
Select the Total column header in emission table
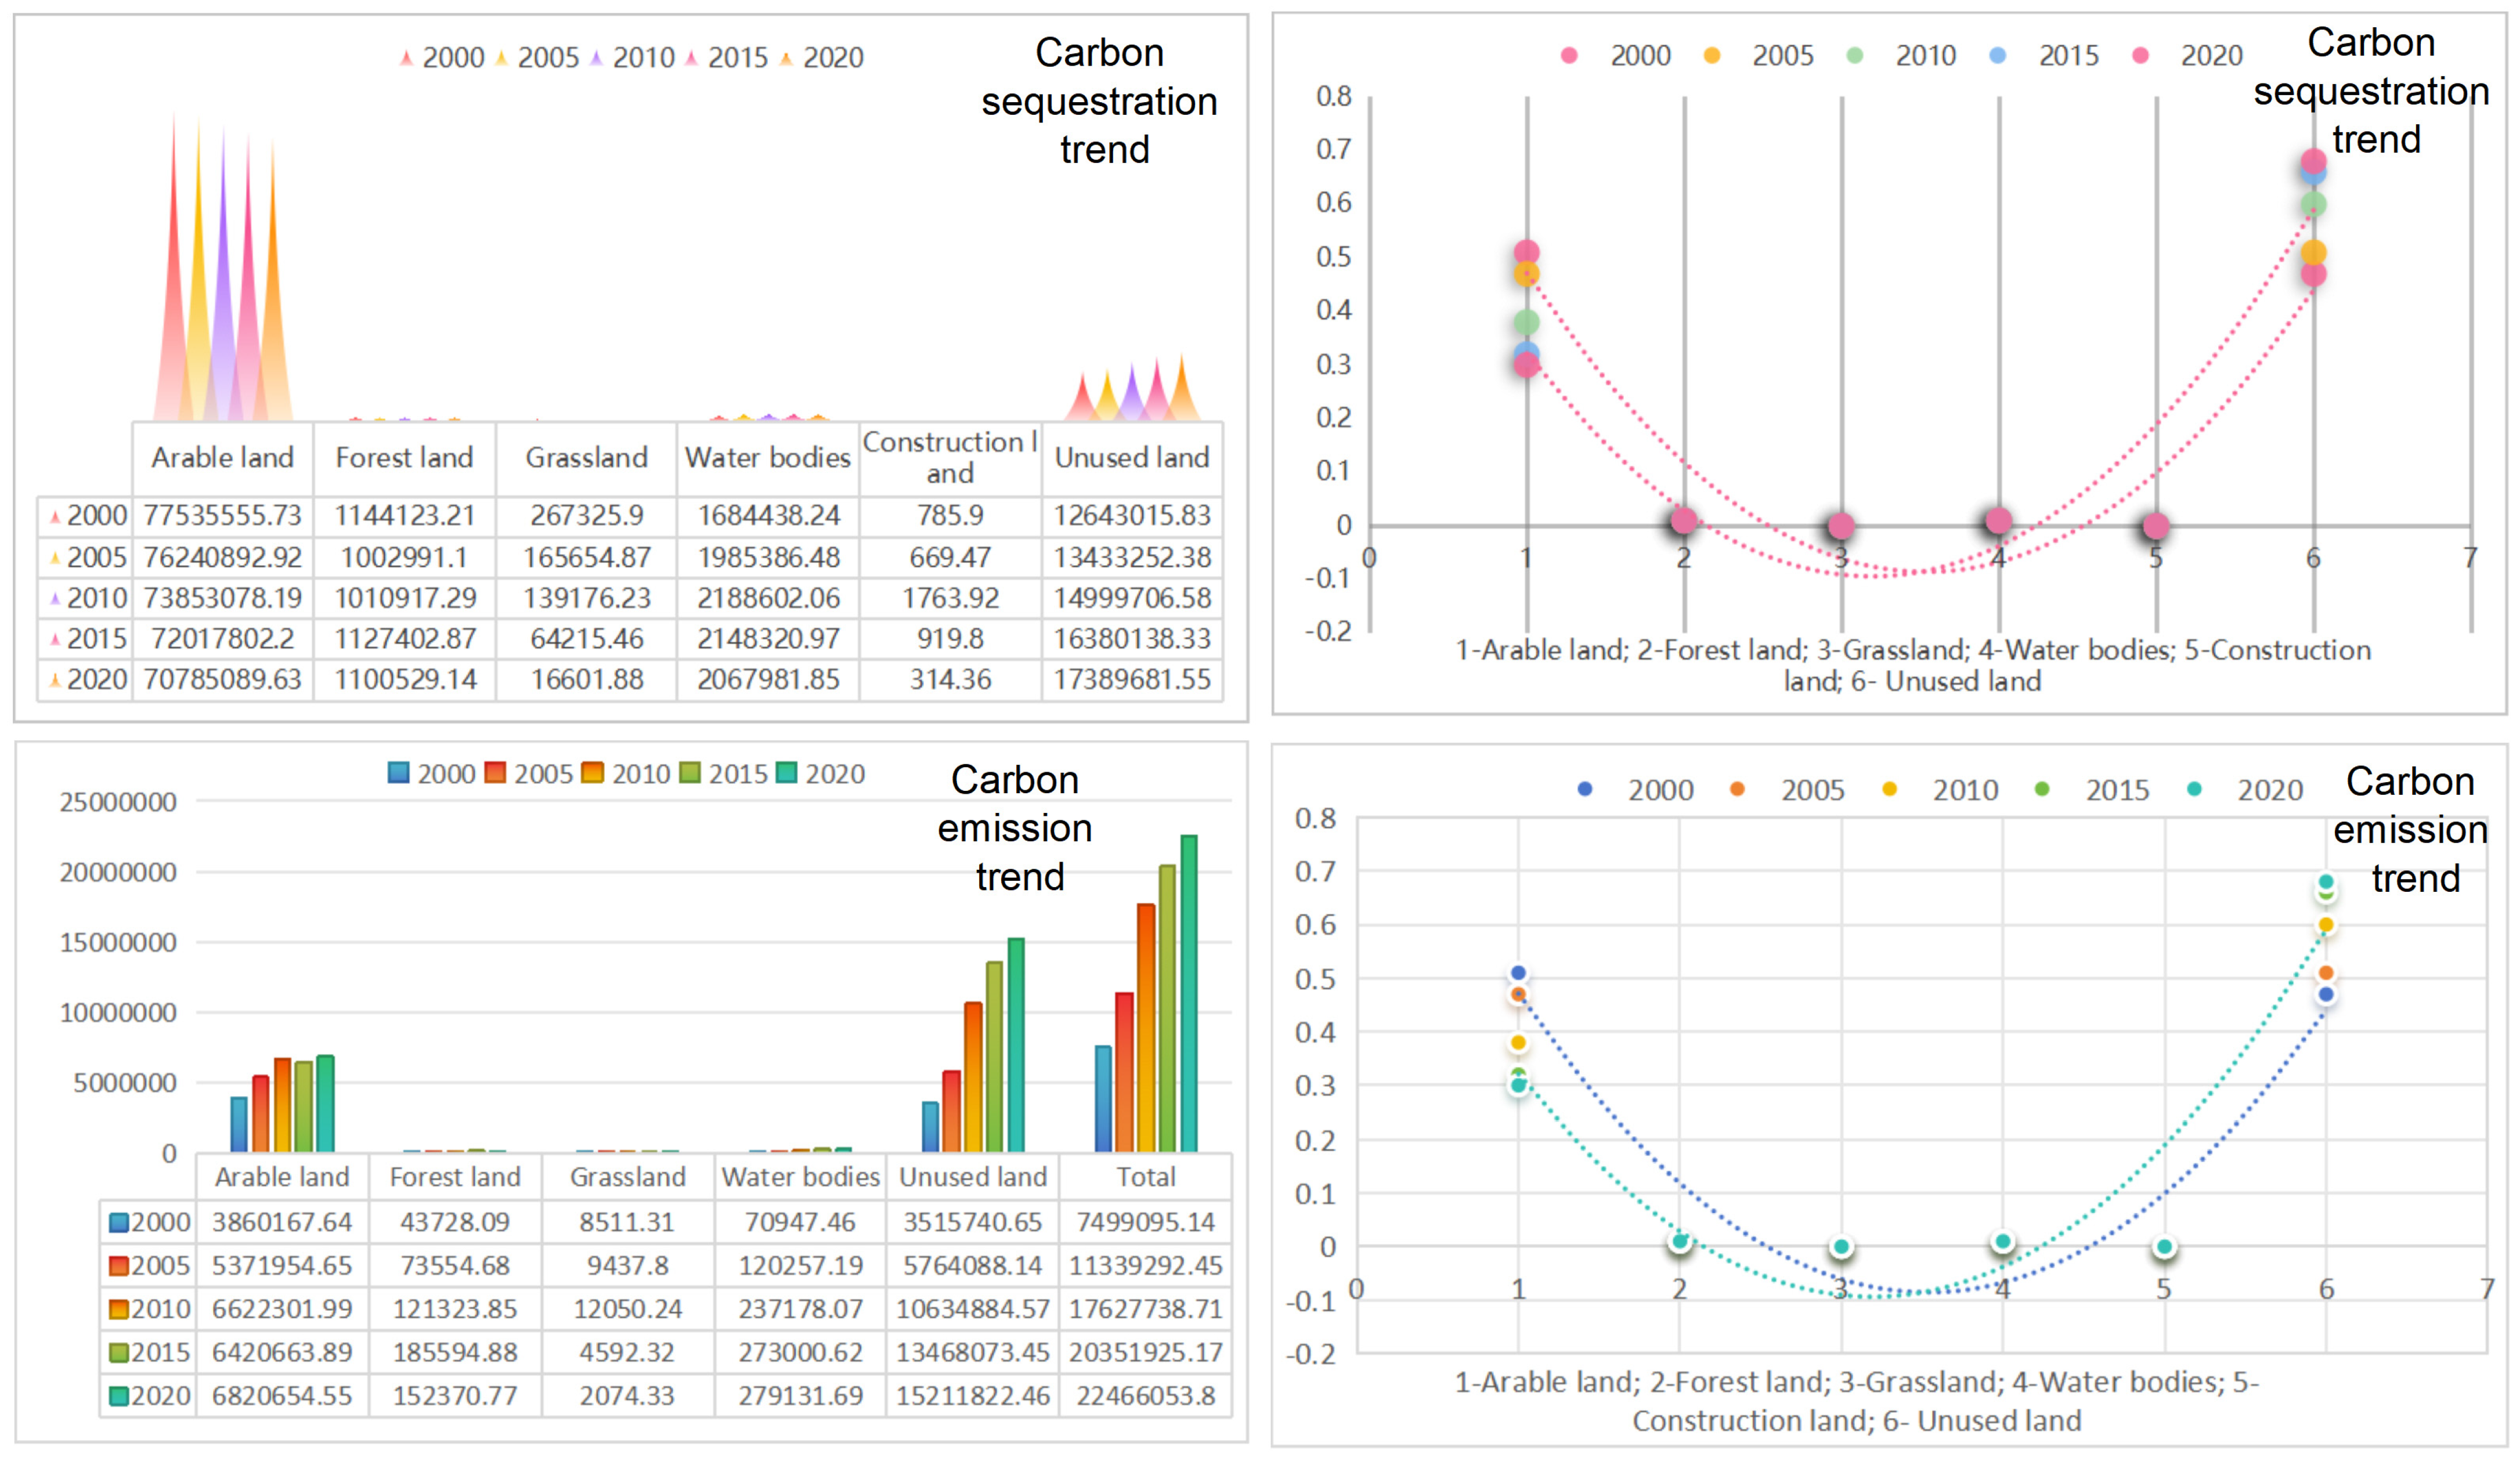click(1145, 1177)
